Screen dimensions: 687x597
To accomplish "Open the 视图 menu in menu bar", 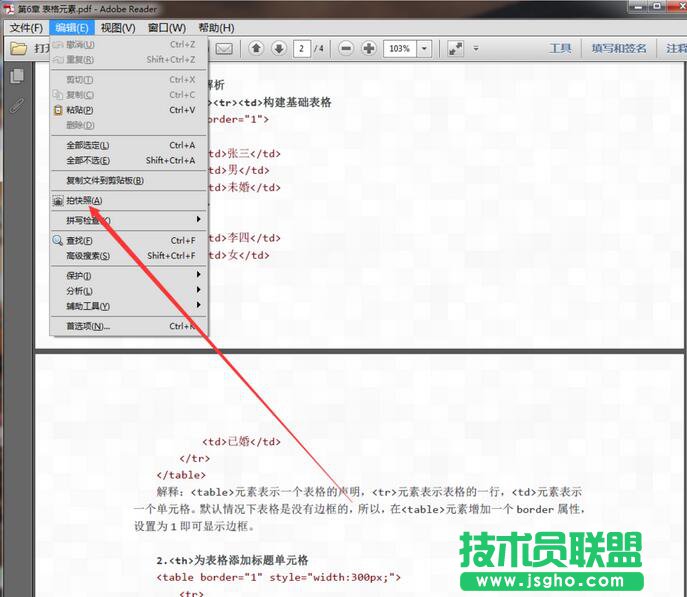I will [118, 28].
